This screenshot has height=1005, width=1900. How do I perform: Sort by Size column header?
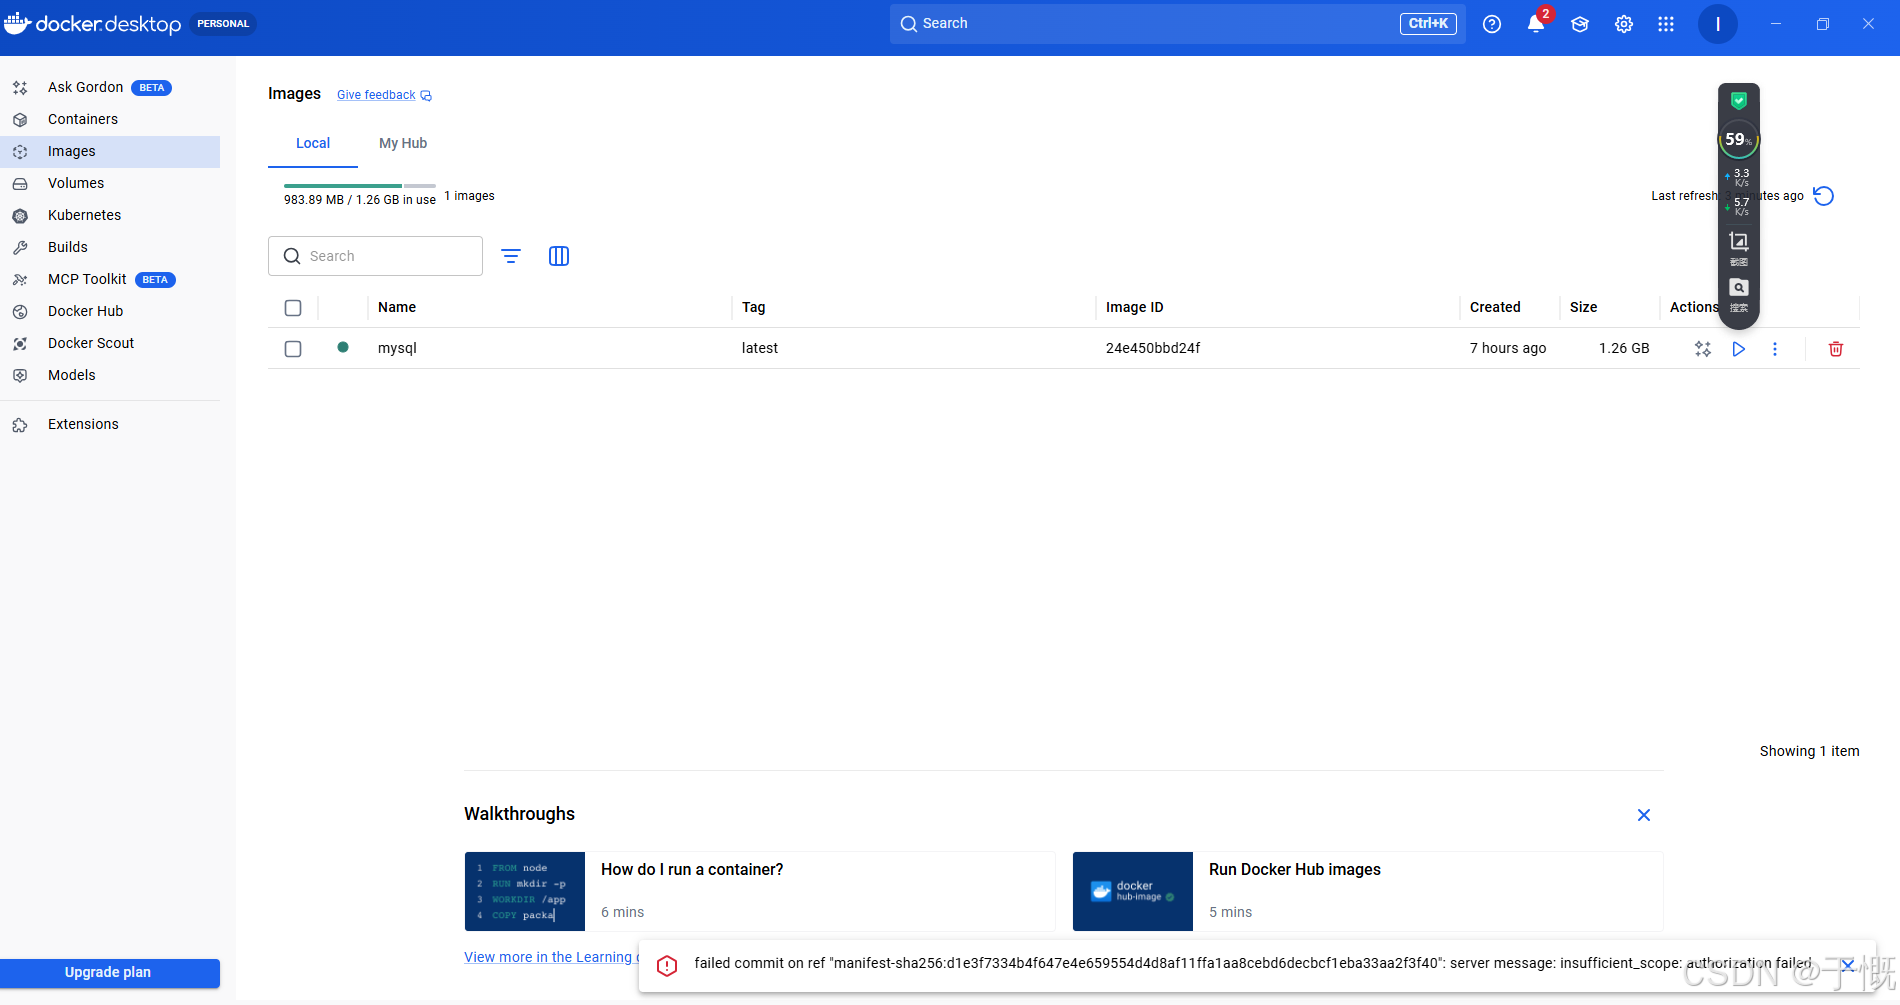click(1583, 307)
